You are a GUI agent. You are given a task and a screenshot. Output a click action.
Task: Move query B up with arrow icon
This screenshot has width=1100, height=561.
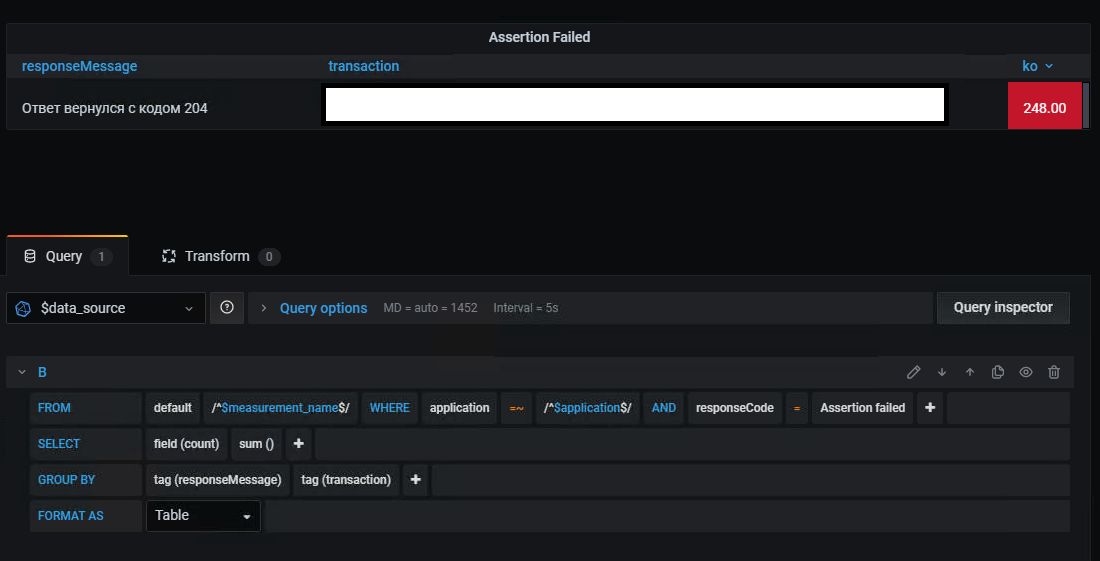970,372
